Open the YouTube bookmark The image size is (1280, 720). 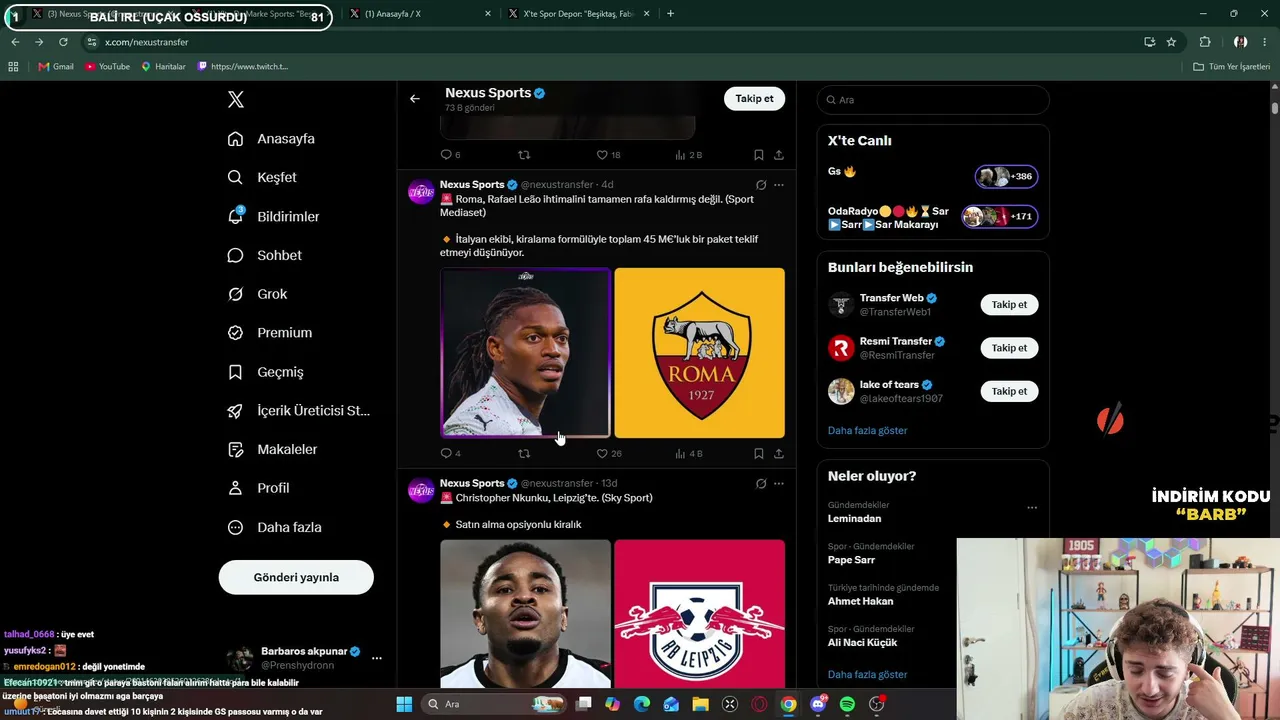107,67
